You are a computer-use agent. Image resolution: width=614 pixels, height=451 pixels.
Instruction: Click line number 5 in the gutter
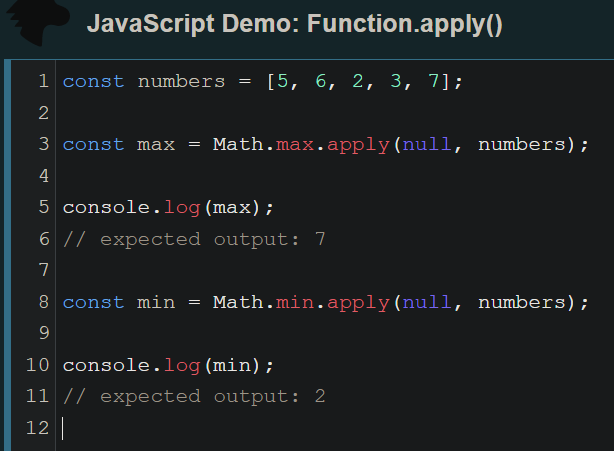[x=43, y=207]
